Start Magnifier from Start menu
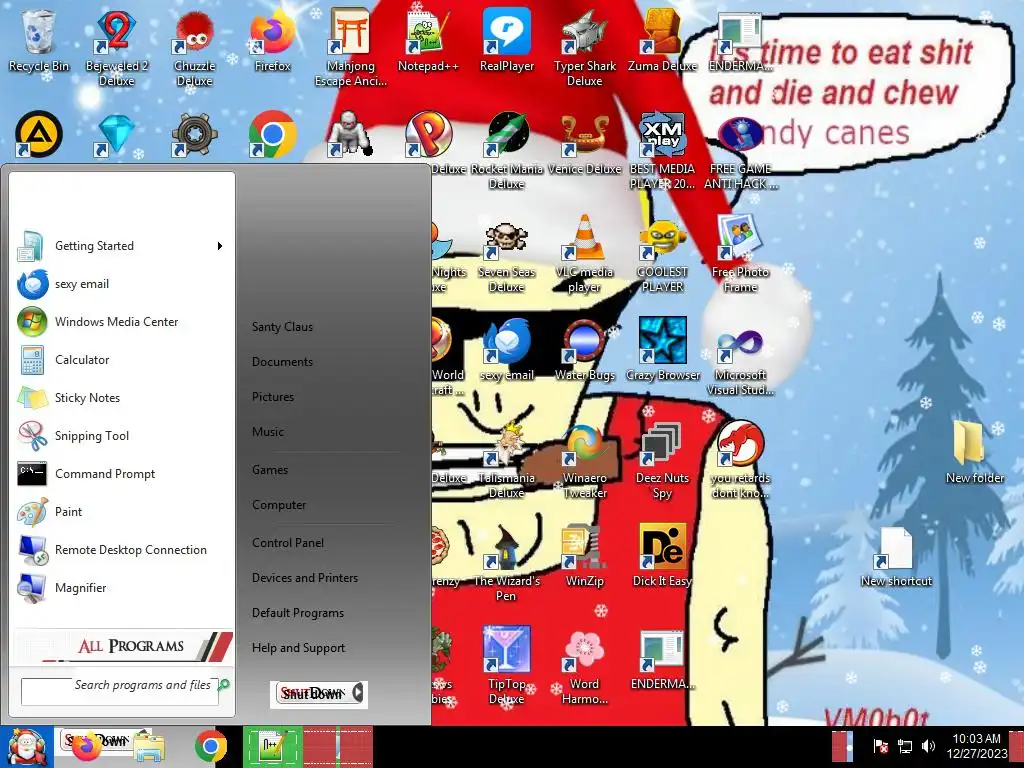The height and width of the screenshot is (768, 1024). pyautogui.click(x=121, y=588)
